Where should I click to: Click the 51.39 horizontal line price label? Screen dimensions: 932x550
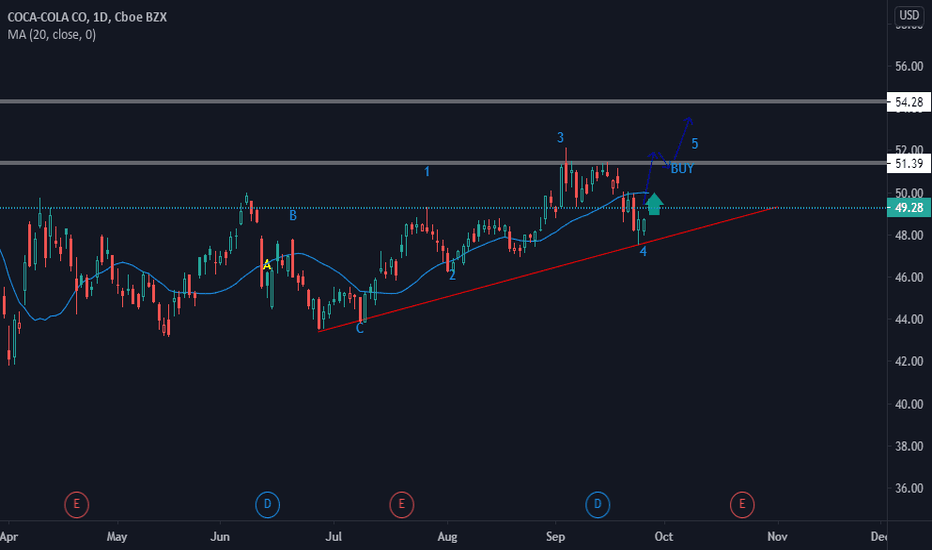909,164
